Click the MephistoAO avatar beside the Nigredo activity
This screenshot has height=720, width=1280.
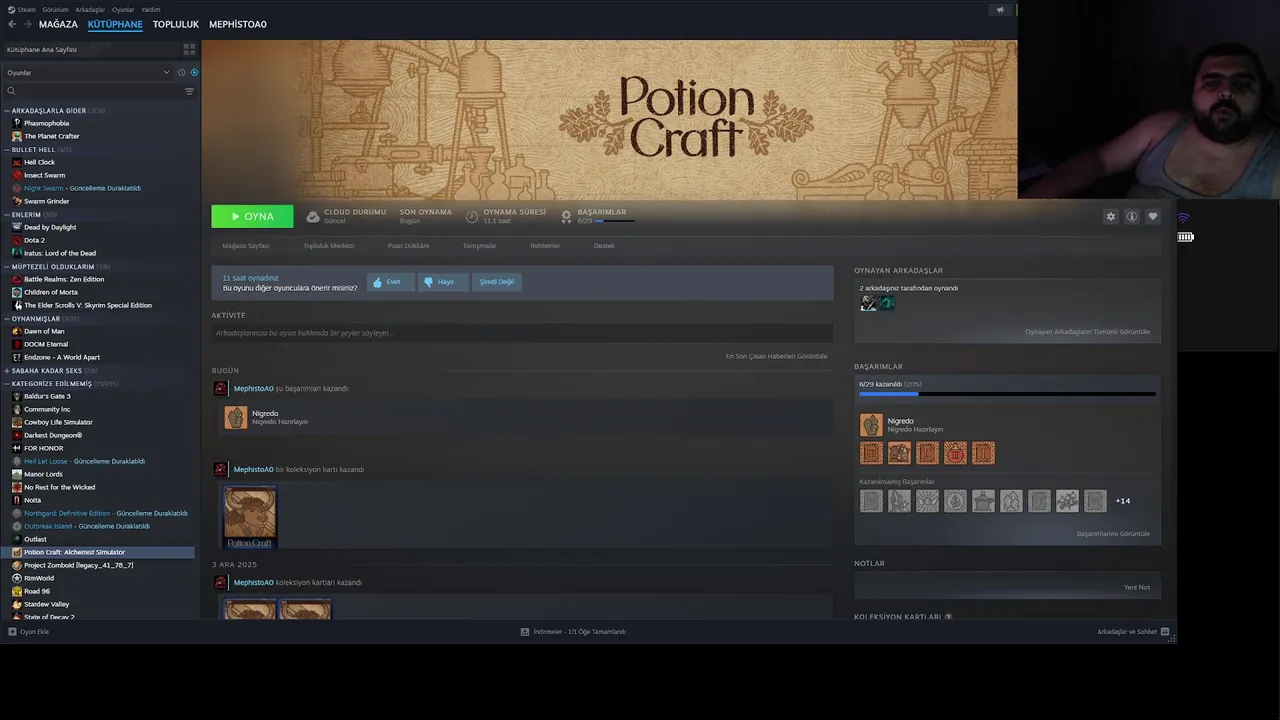pyautogui.click(x=220, y=388)
